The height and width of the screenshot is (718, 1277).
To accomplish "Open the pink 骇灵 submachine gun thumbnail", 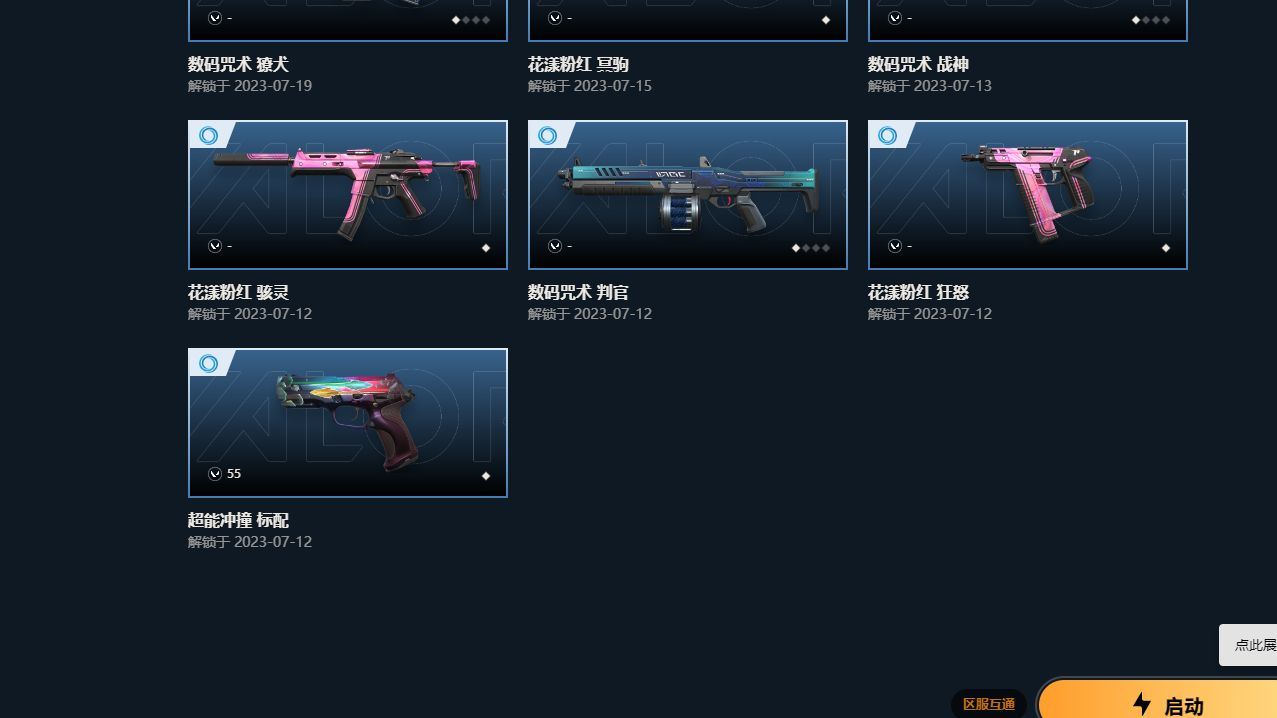I will click(348, 195).
